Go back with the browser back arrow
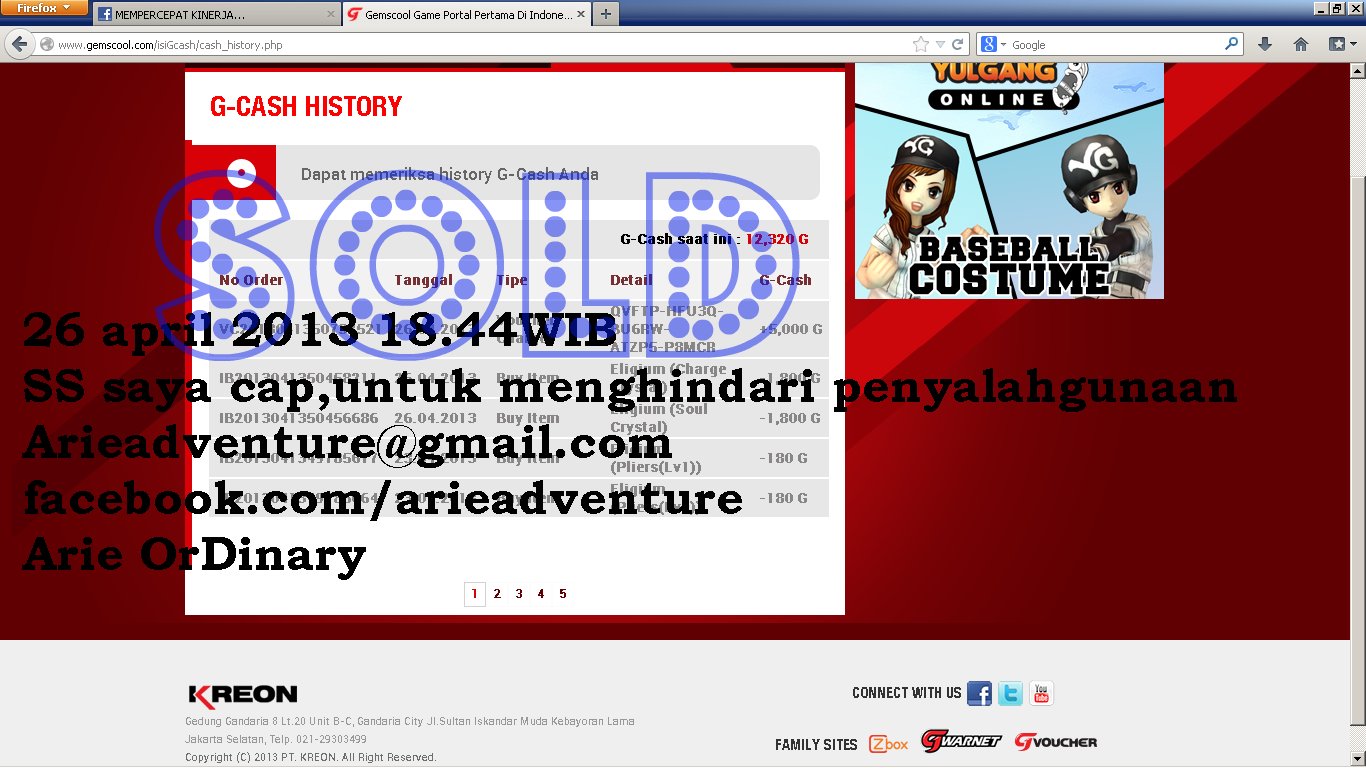 18,44
